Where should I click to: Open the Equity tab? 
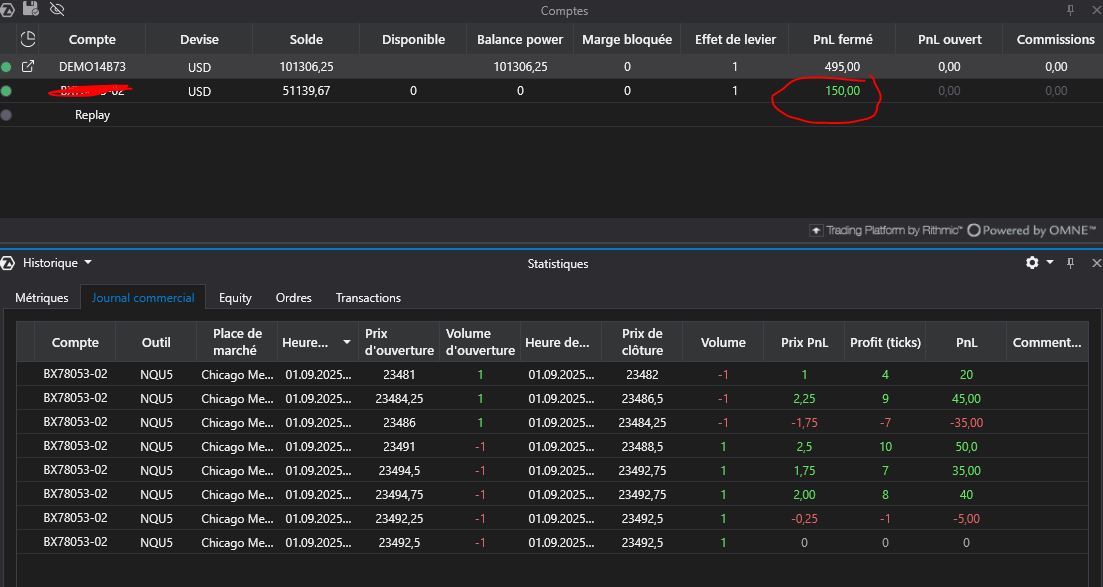click(235, 298)
